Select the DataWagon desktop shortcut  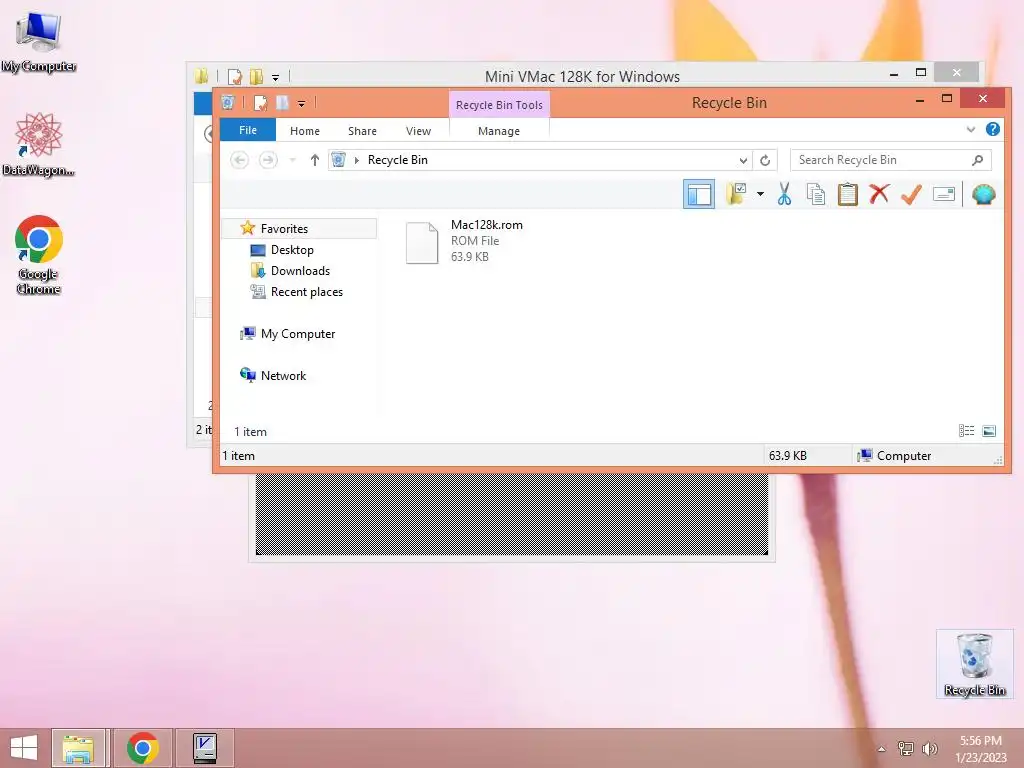click(39, 144)
